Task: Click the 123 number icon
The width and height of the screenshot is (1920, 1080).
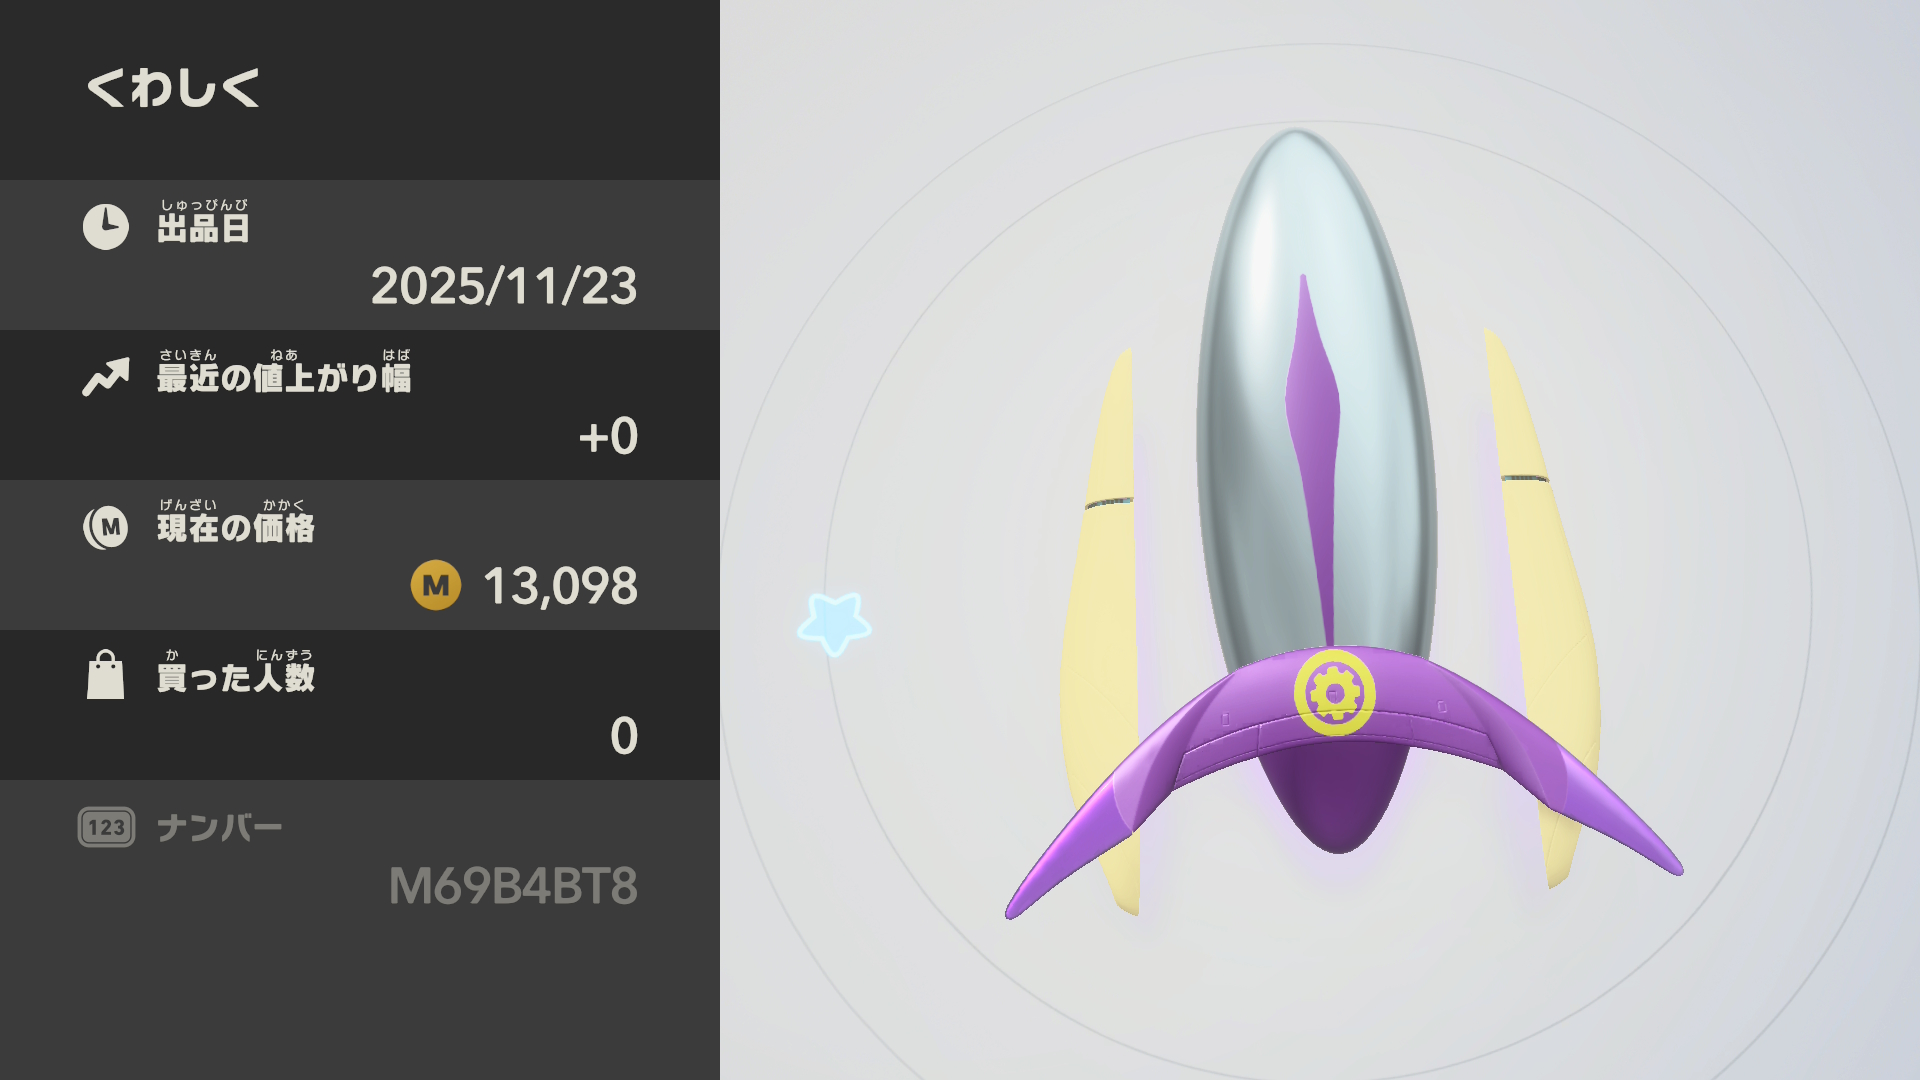Action: pyautogui.click(x=106, y=827)
